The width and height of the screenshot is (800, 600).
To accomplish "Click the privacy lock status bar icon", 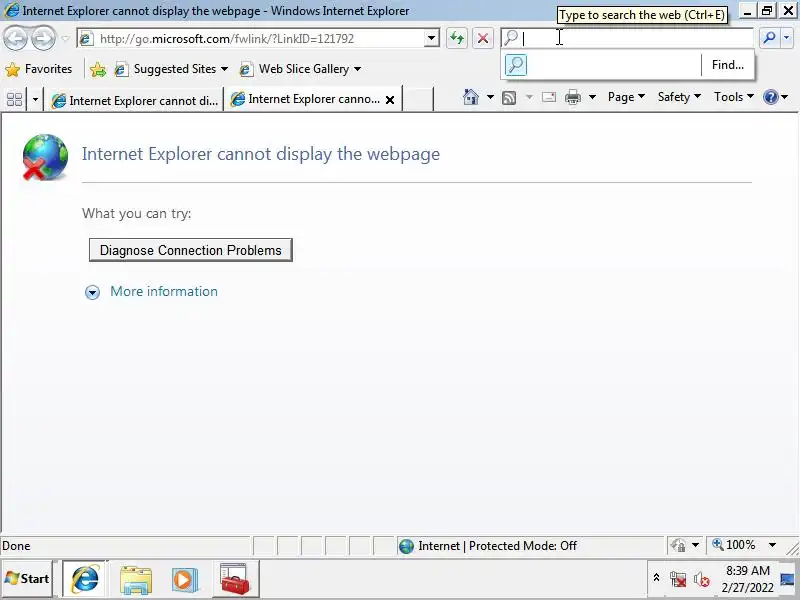I will [679, 545].
